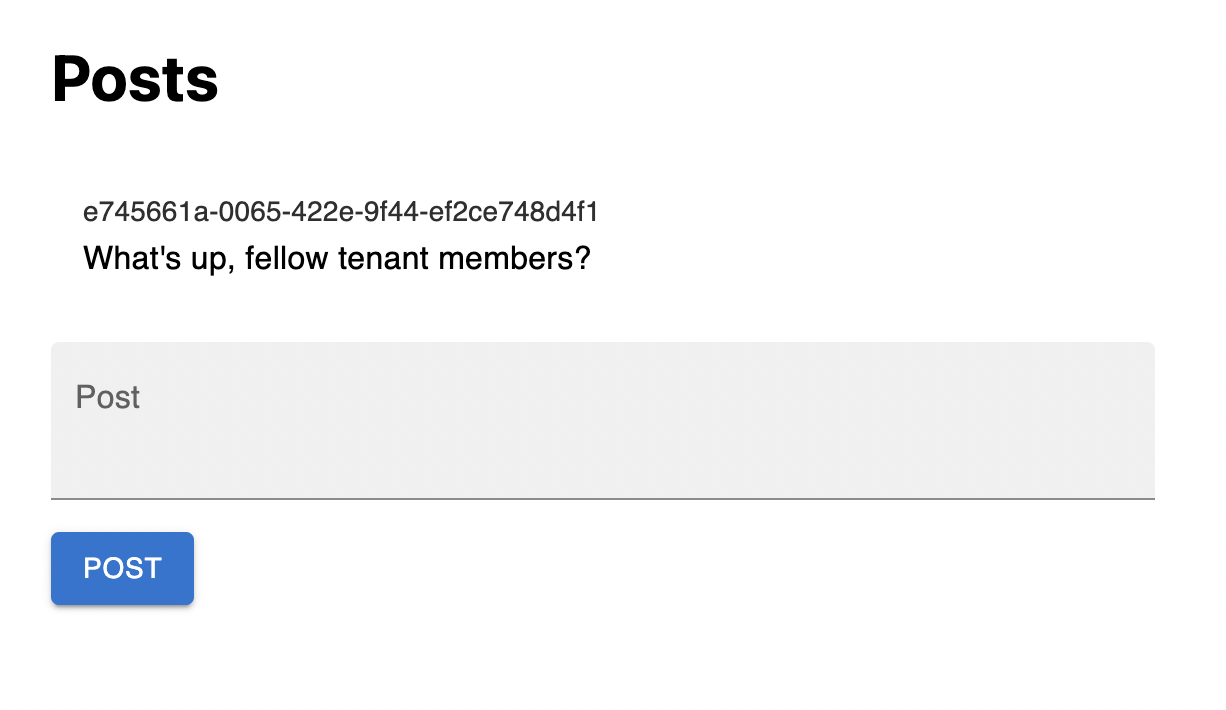The width and height of the screenshot is (1226, 710).
Task: Click the white POST label on the button
Action: pos(122,568)
